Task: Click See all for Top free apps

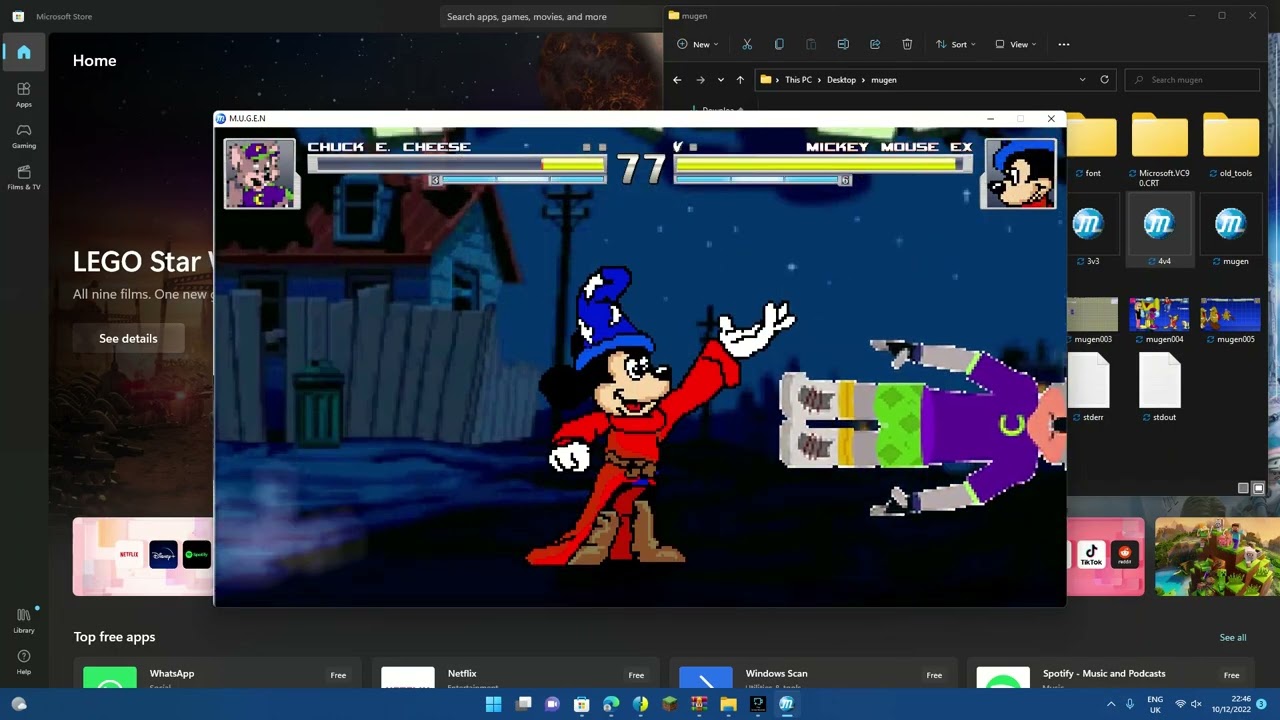Action: click(1233, 637)
